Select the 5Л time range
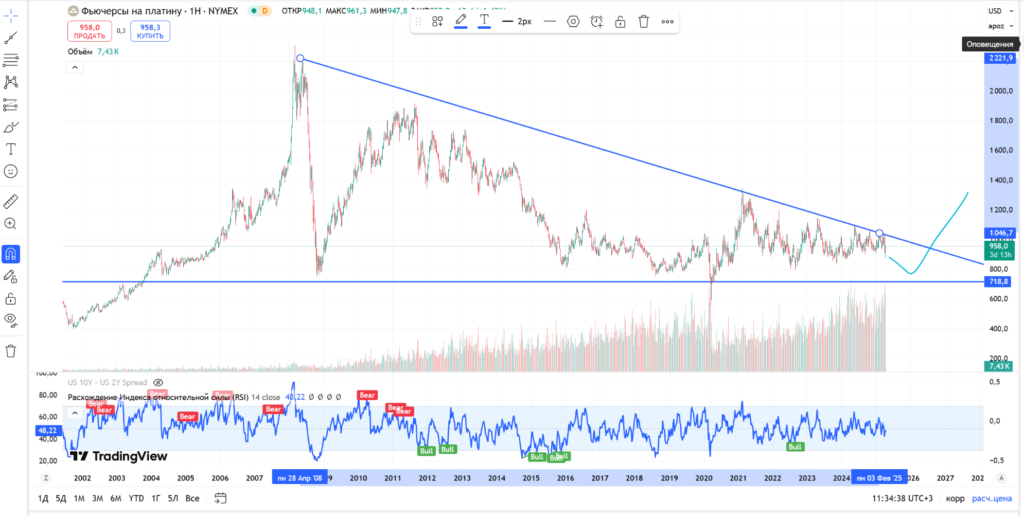The width and height of the screenshot is (1024, 516). [174, 498]
